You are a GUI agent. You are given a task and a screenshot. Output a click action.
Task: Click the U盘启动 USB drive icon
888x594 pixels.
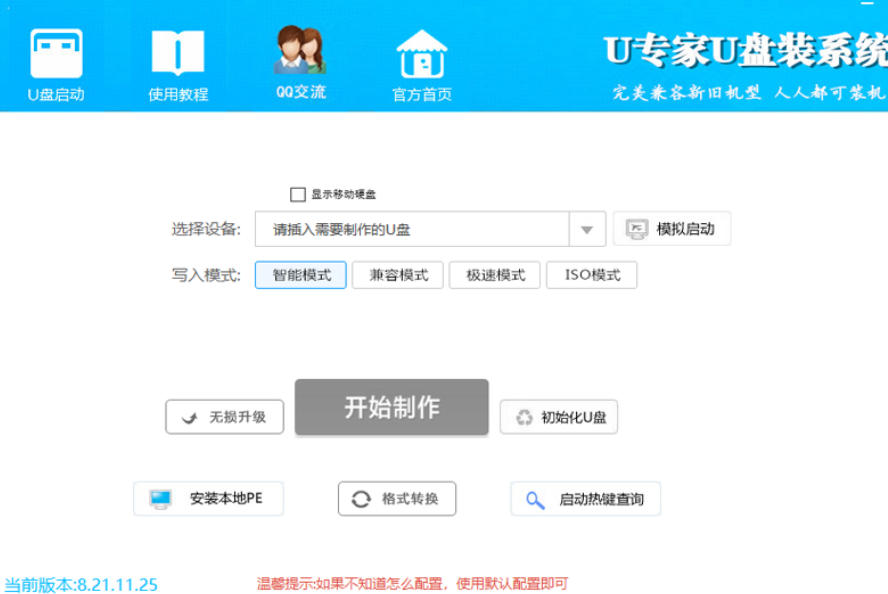click(x=55, y=55)
